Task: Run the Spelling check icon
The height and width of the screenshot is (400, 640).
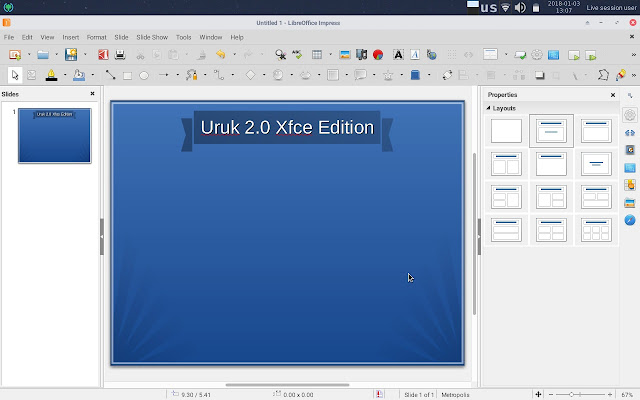Action: point(297,55)
